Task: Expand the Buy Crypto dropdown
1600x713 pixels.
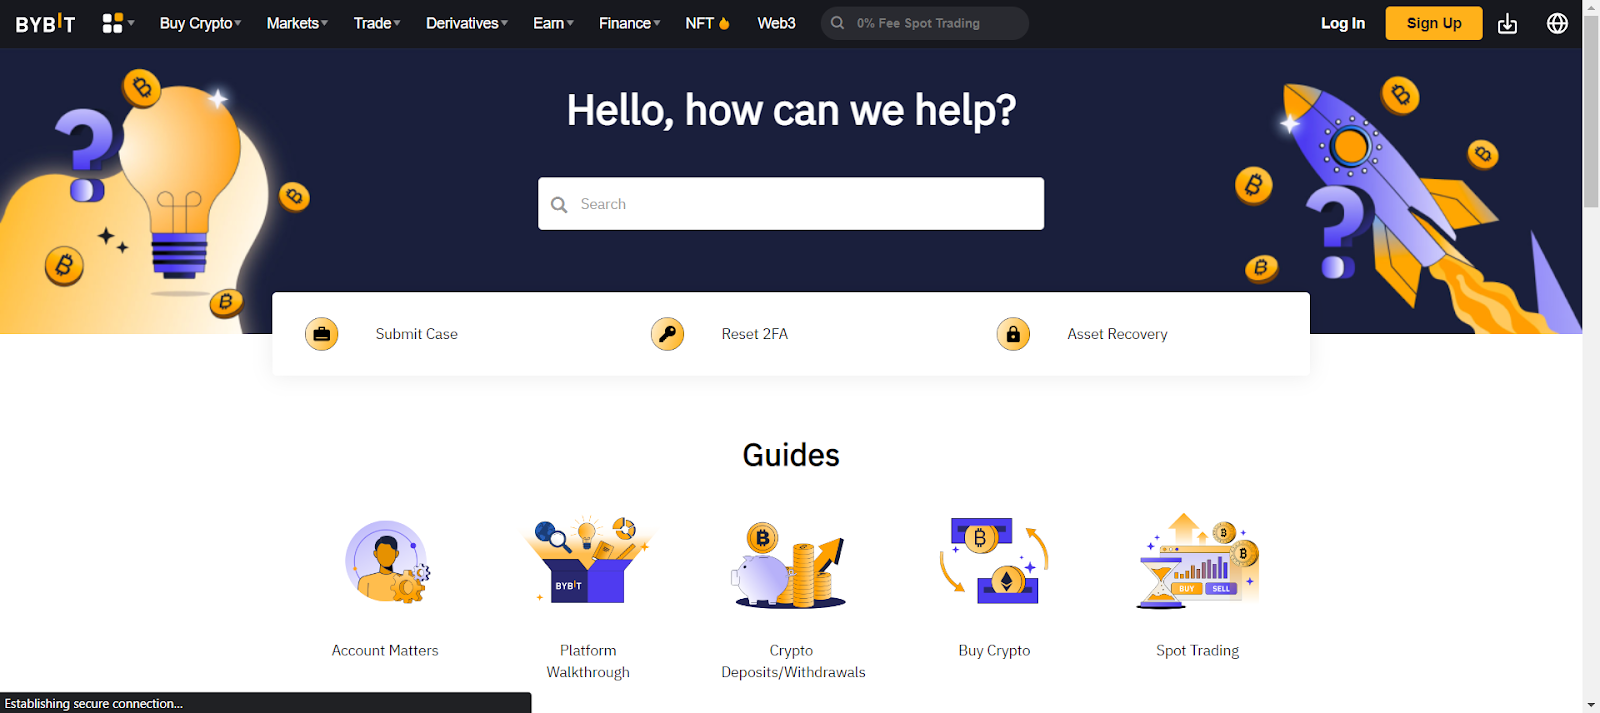Action: click(x=200, y=23)
